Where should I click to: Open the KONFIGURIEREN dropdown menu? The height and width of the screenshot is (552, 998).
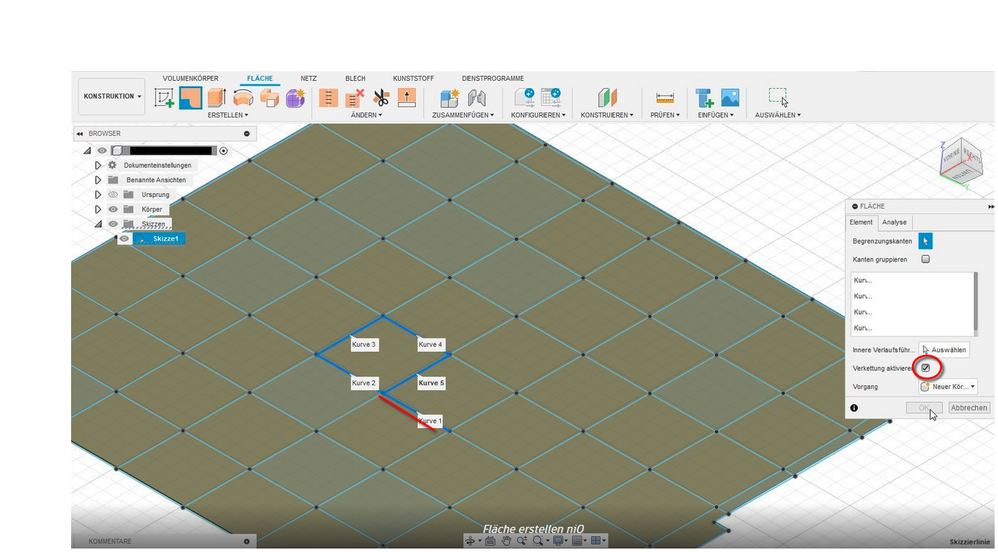tap(538, 115)
